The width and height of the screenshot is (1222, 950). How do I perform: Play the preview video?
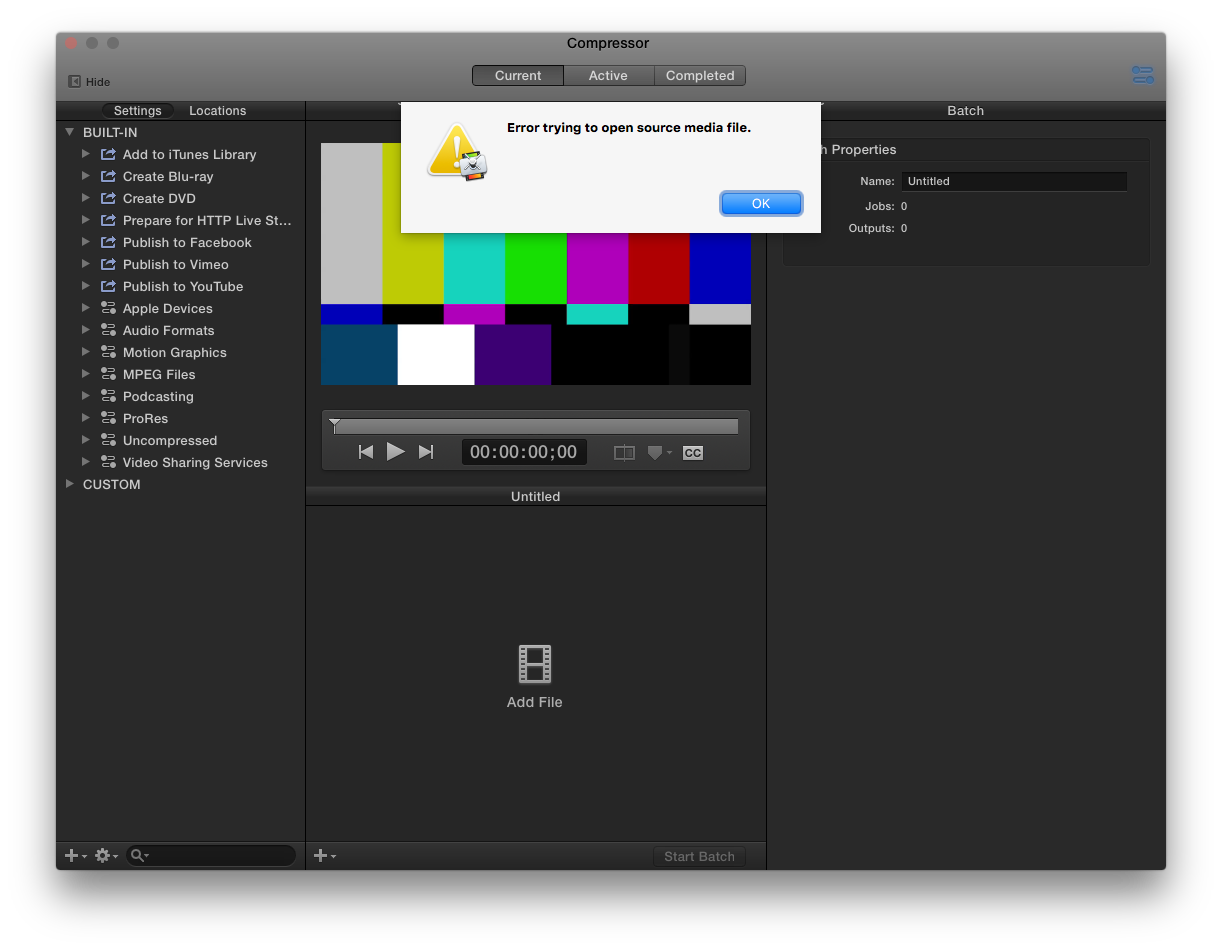pos(396,452)
